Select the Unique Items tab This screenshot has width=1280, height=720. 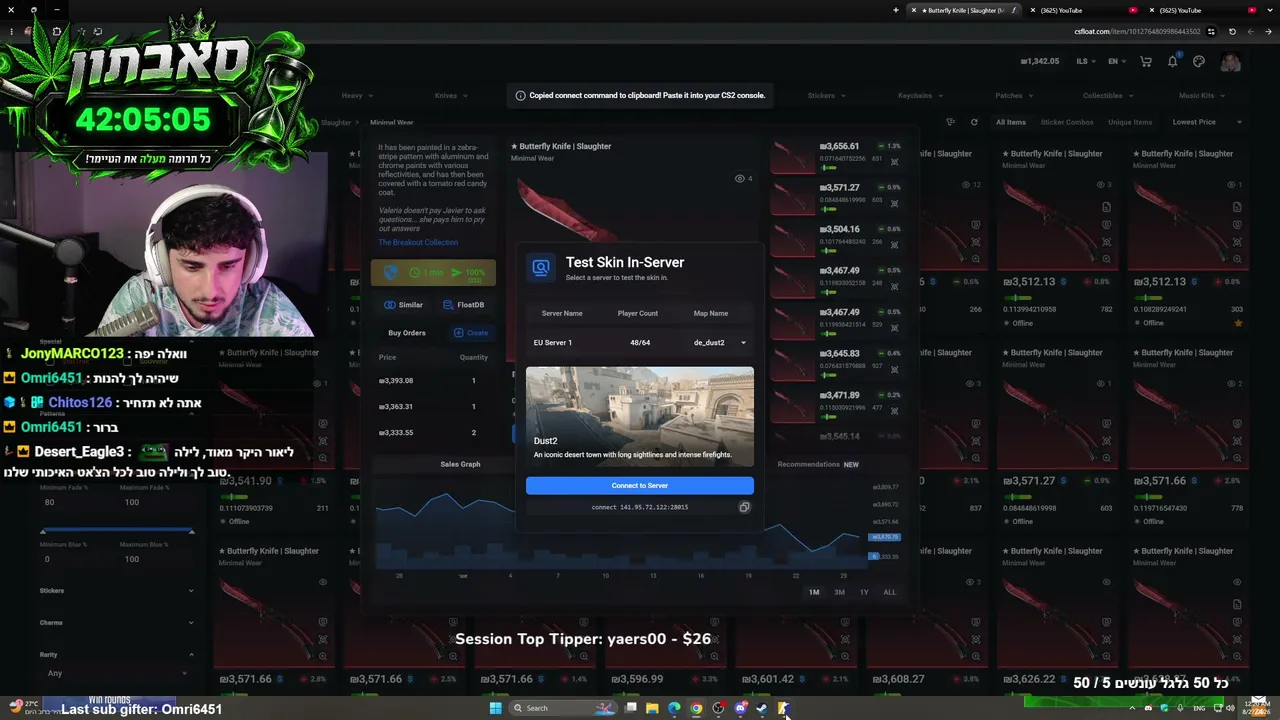pyautogui.click(x=1130, y=122)
